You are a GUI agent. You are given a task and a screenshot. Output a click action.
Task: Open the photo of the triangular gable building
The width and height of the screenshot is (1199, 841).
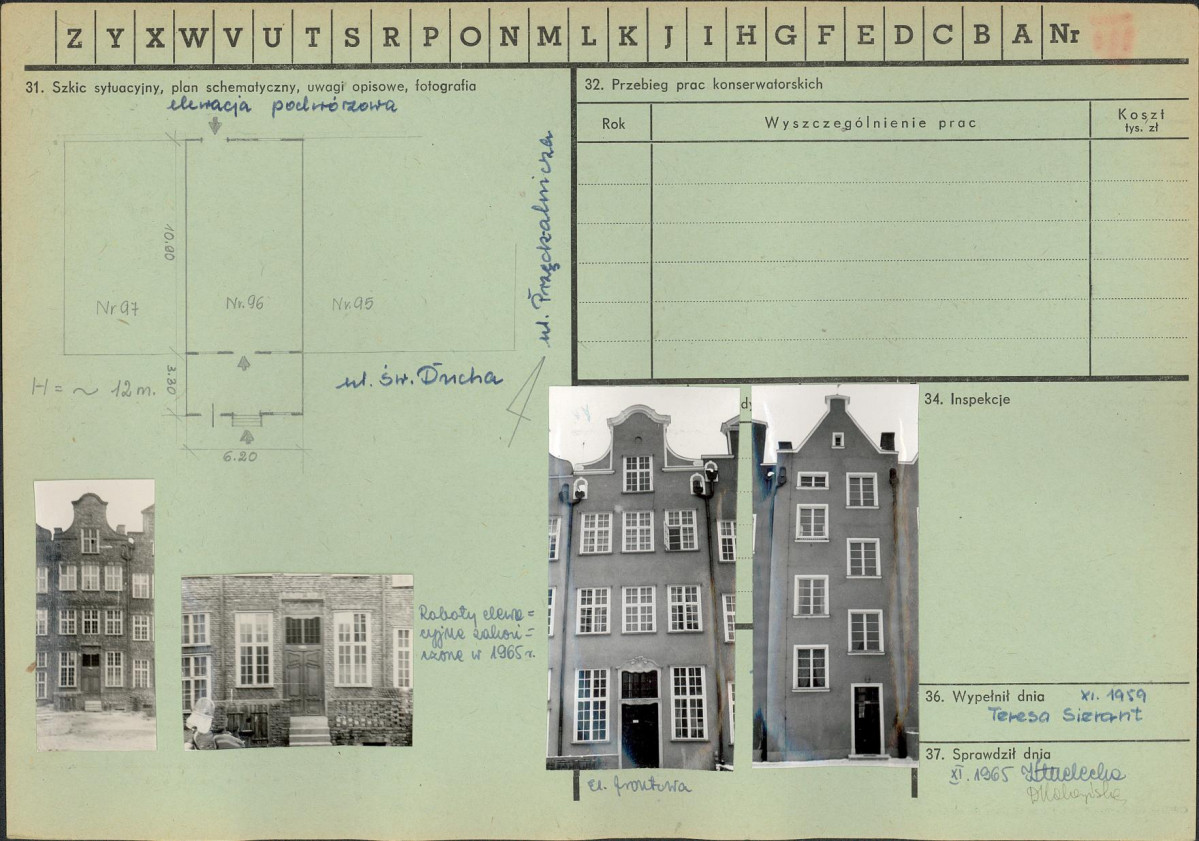click(x=835, y=576)
